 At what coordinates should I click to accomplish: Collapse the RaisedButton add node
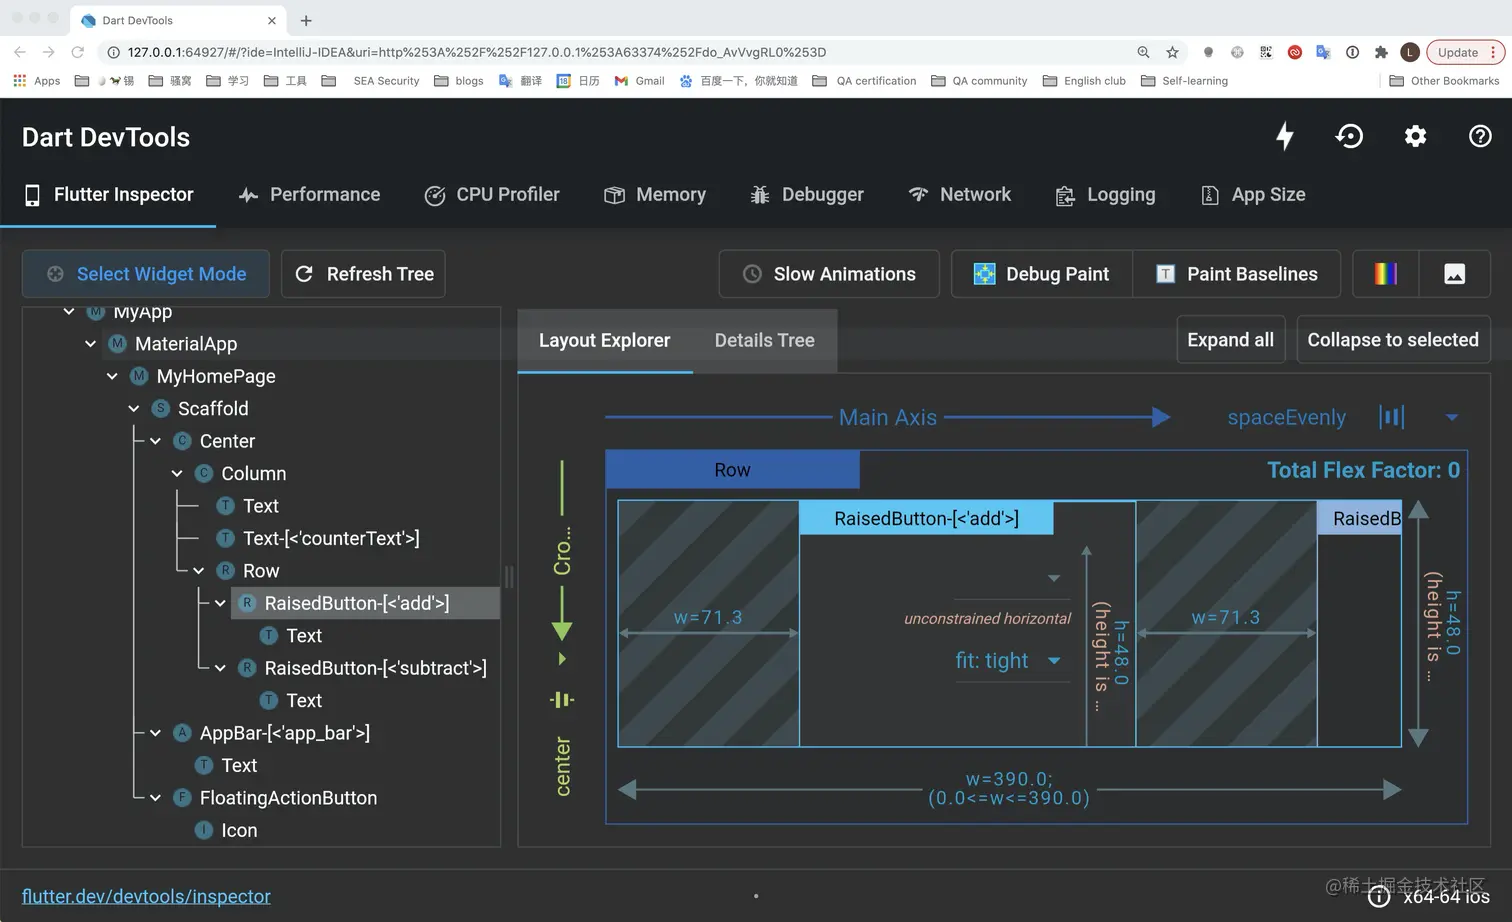click(x=220, y=603)
